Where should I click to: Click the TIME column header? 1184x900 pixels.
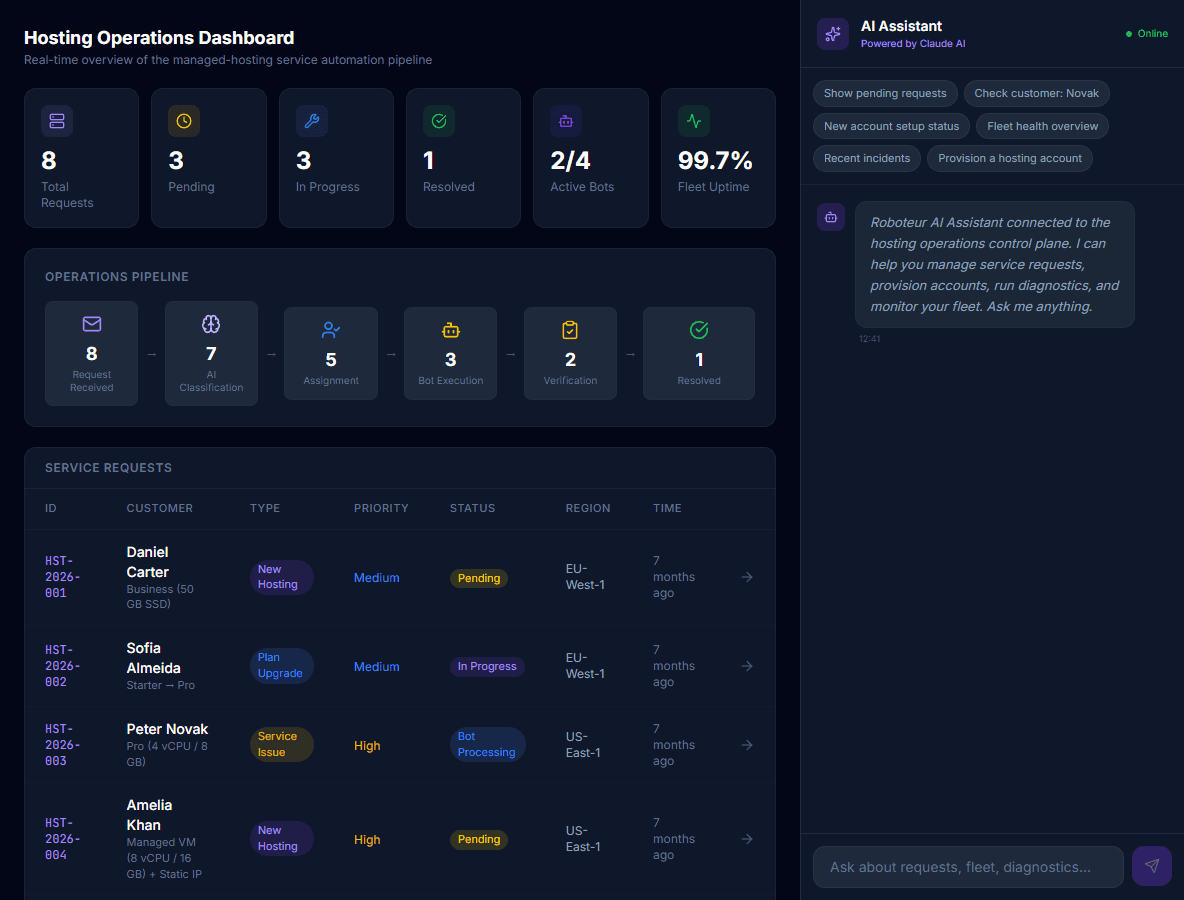click(x=668, y=508)
